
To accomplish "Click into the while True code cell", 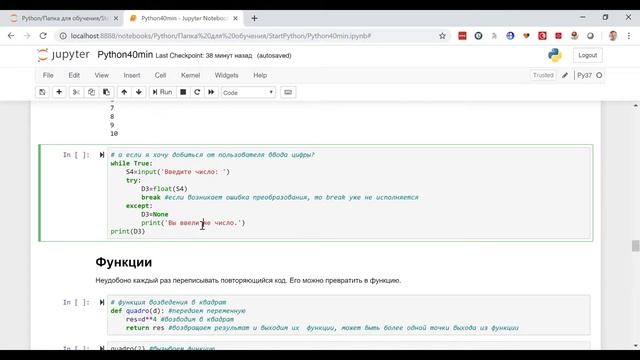I will (x=349, y=193).
